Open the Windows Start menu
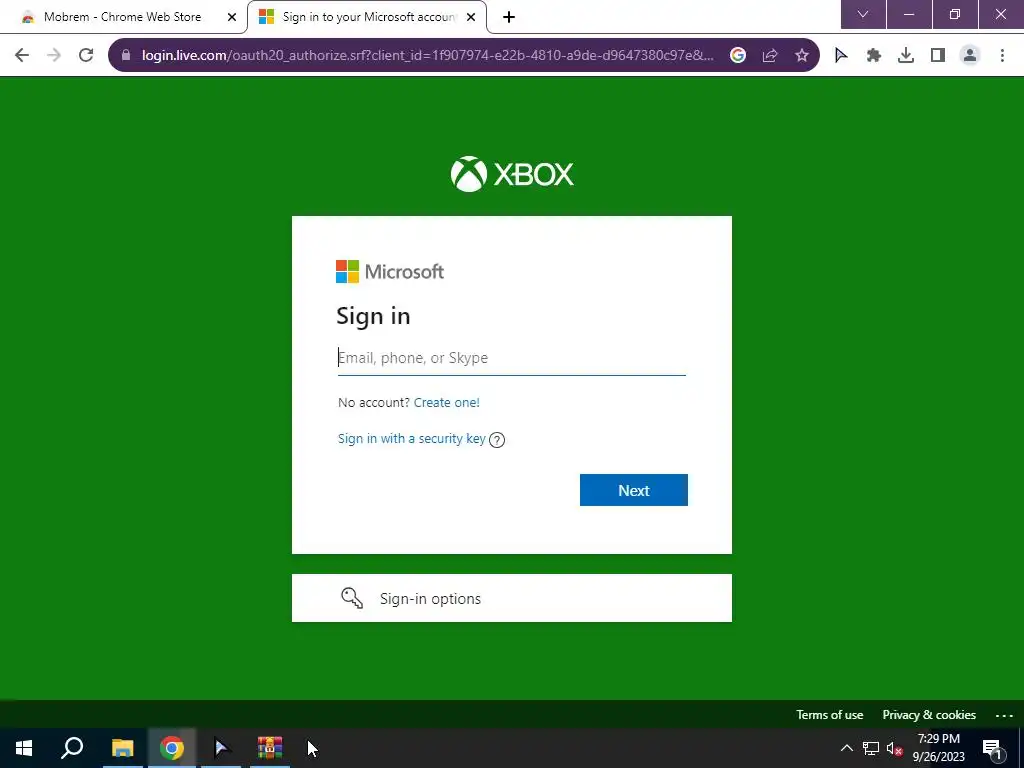The width and height of the screenshot is (1024, 768). click(x=24, y=748)
